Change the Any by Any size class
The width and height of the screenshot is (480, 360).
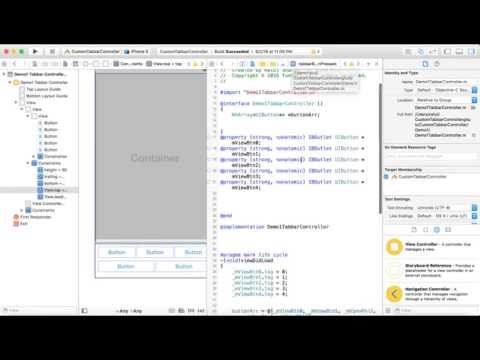coord(129,311)
